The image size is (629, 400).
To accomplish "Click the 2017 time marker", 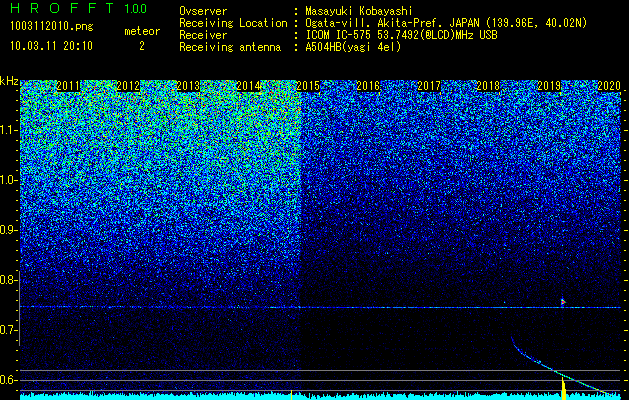I will click(428, 86).
